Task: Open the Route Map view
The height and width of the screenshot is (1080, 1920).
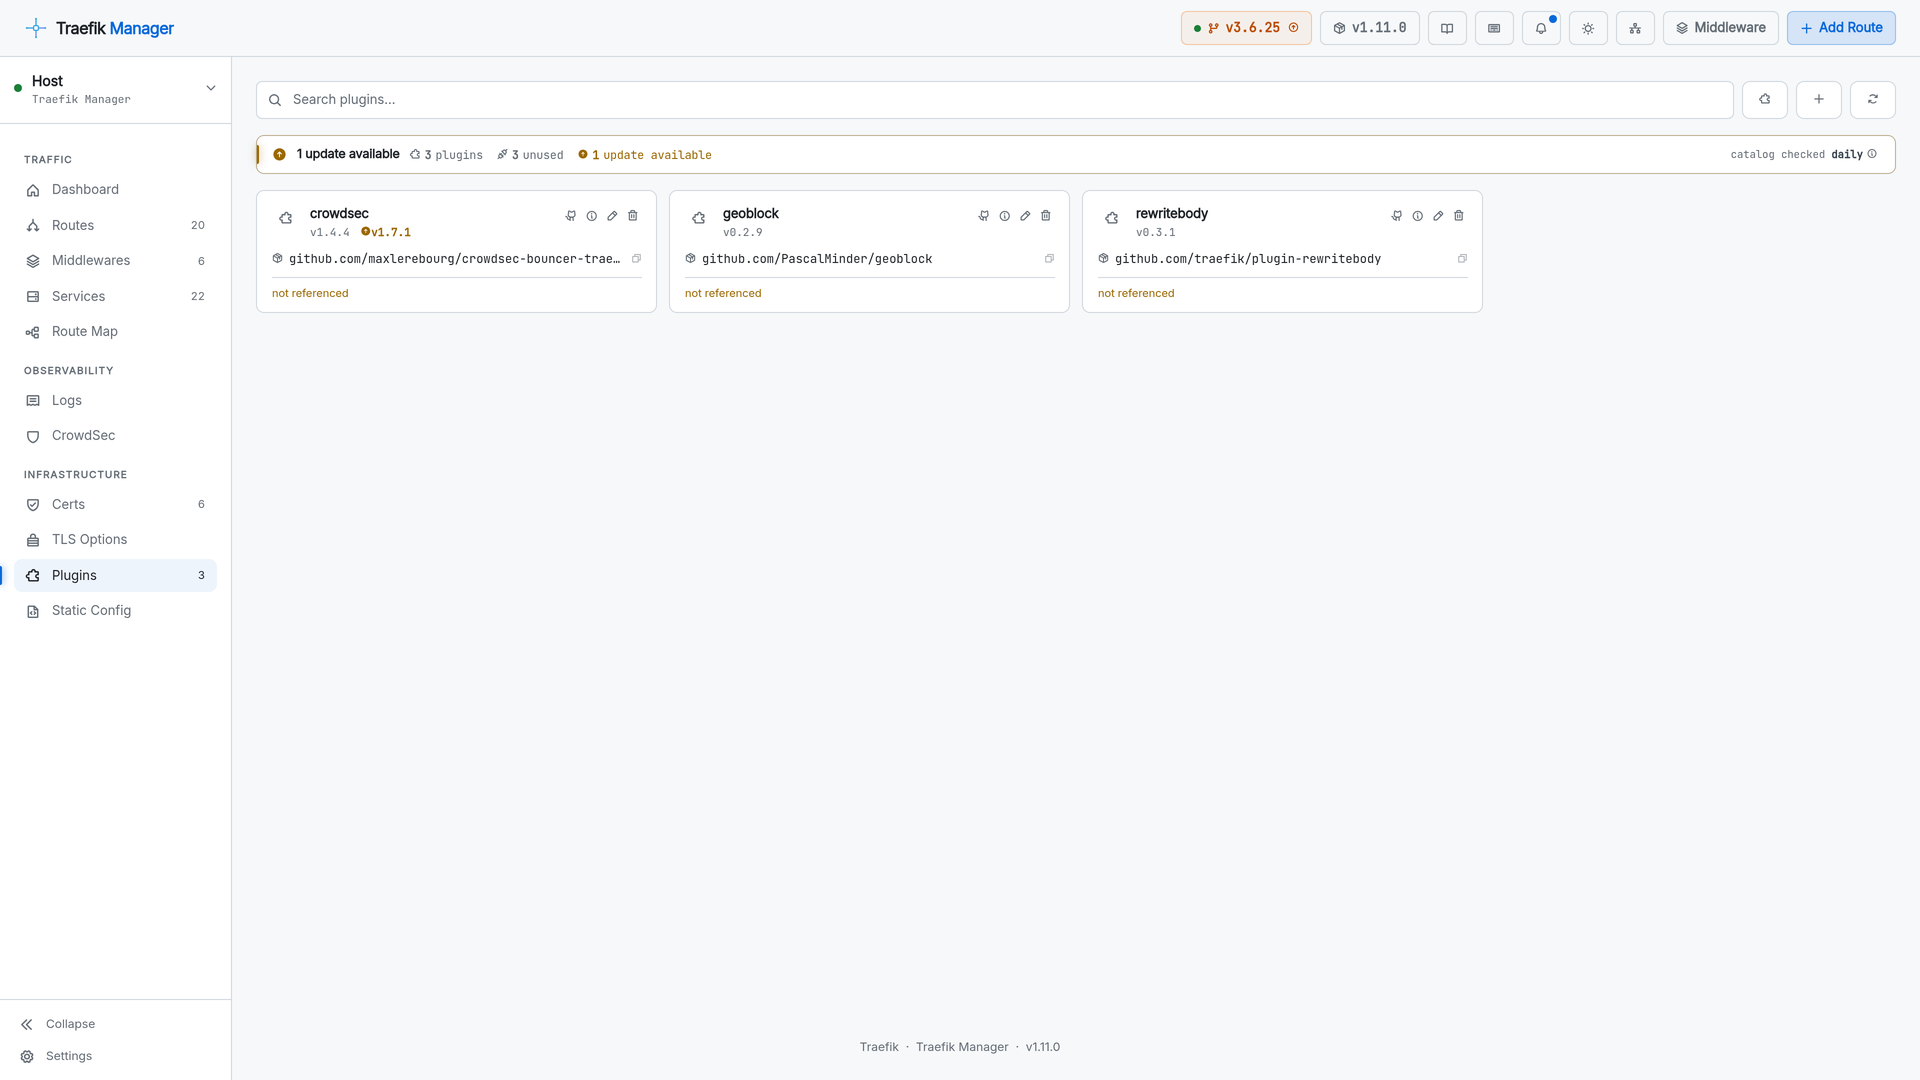Action: click(x=115, y=332)
